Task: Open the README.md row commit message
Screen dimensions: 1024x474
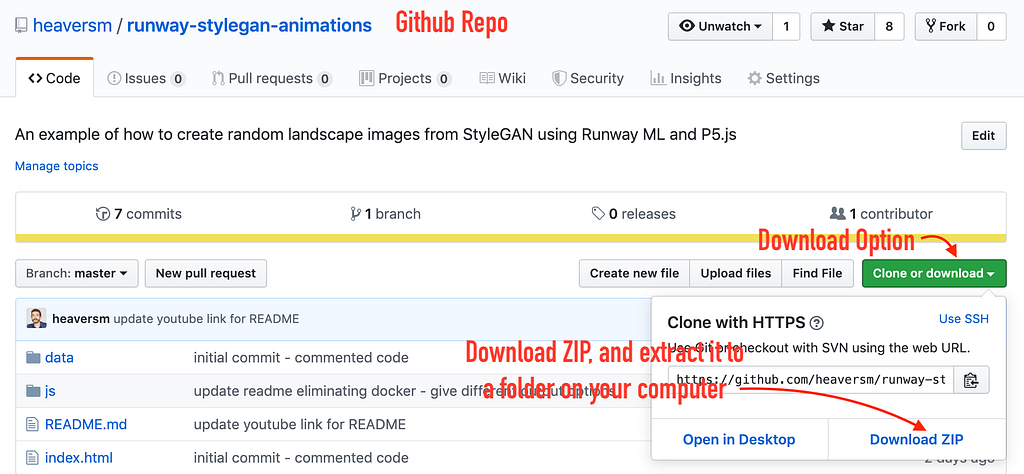Action: tap(300, 424)
